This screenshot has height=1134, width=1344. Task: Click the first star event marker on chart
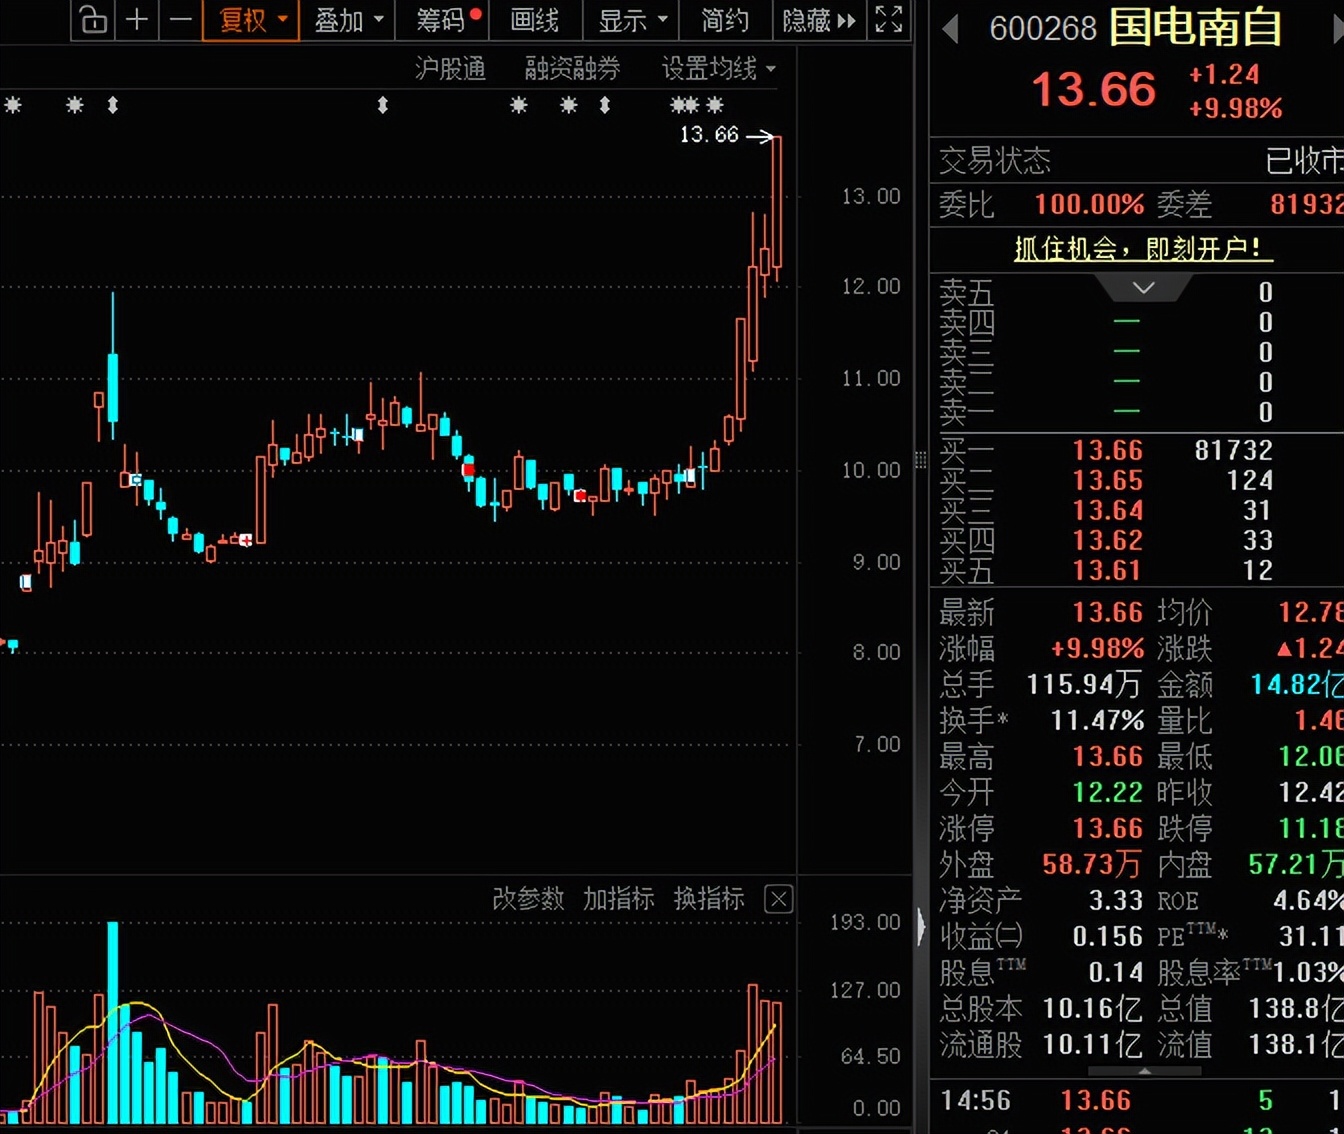(13, 105)
